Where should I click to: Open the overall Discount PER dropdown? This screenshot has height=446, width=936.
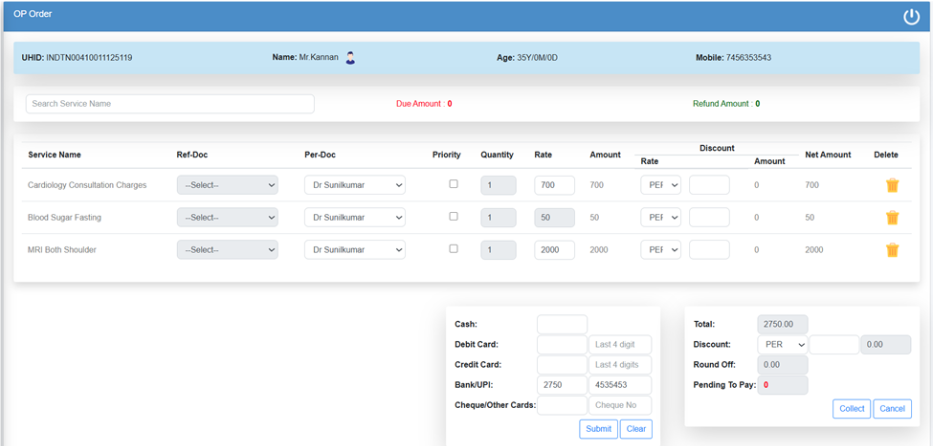(782, 344)
